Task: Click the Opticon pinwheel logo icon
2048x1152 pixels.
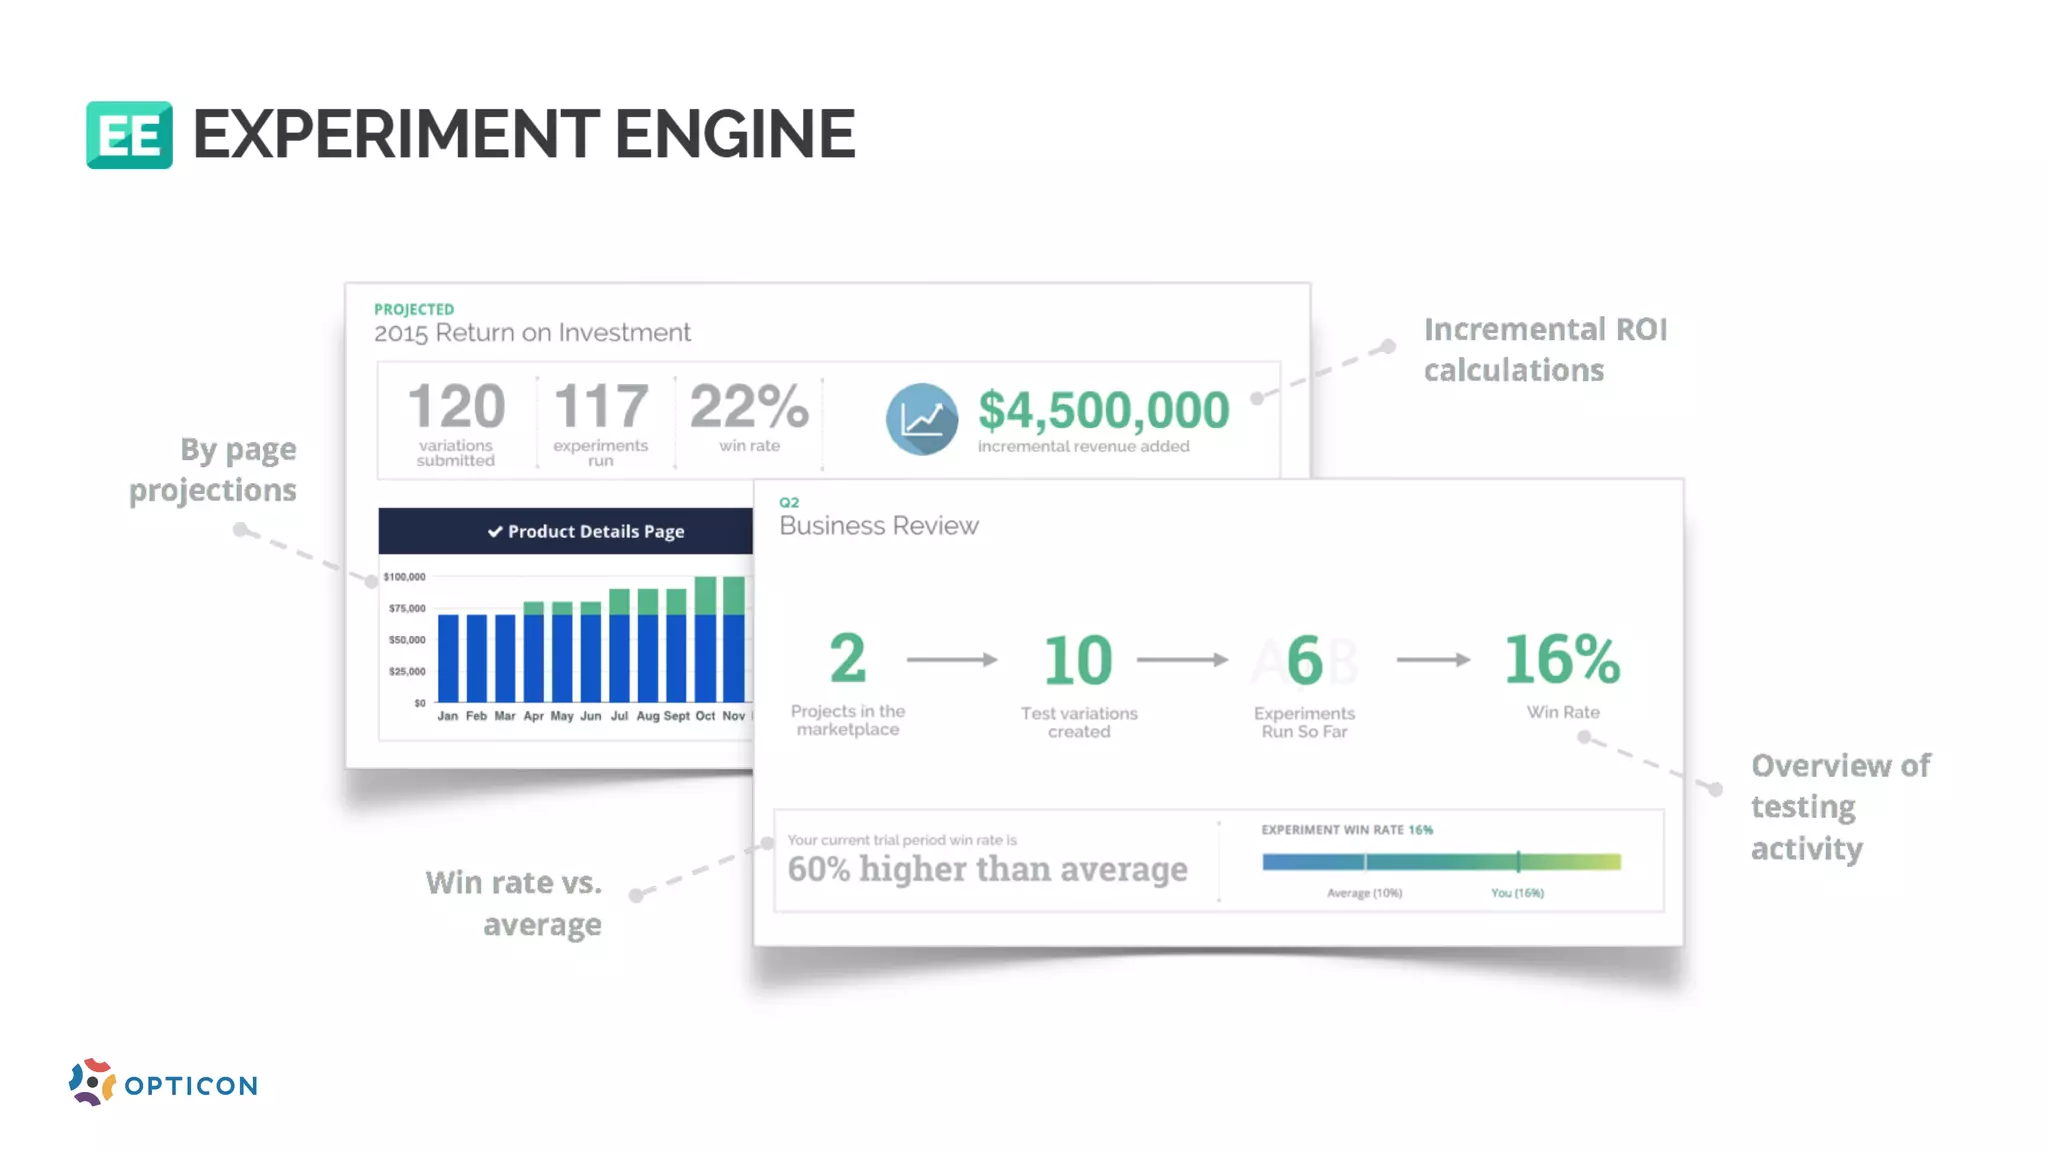Action: pos(91,1082)
